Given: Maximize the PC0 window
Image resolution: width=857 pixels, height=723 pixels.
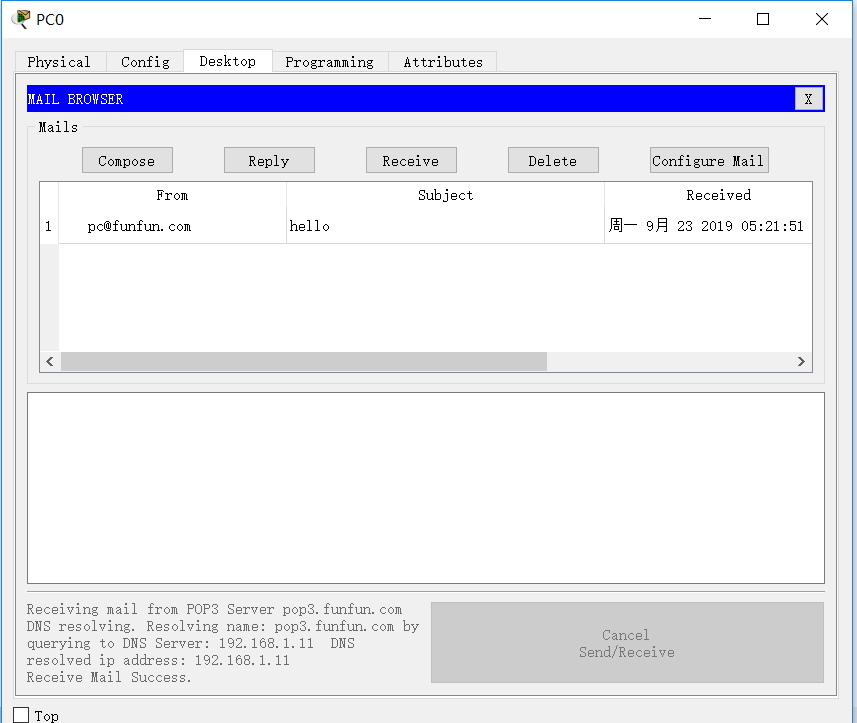Looking at the screenshot, I should click(x=763, y=19).
